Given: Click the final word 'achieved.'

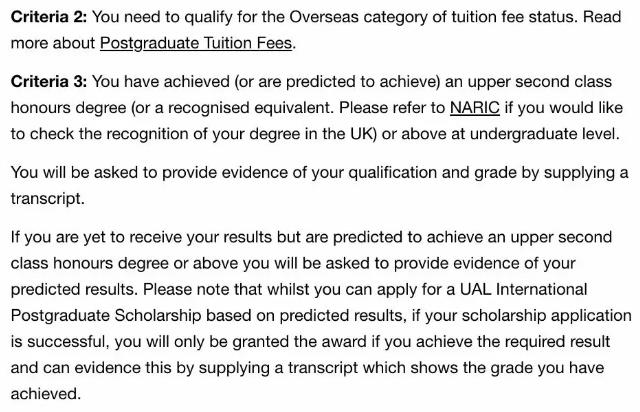Looking at the screenshot, I should (x=46, y=394).
